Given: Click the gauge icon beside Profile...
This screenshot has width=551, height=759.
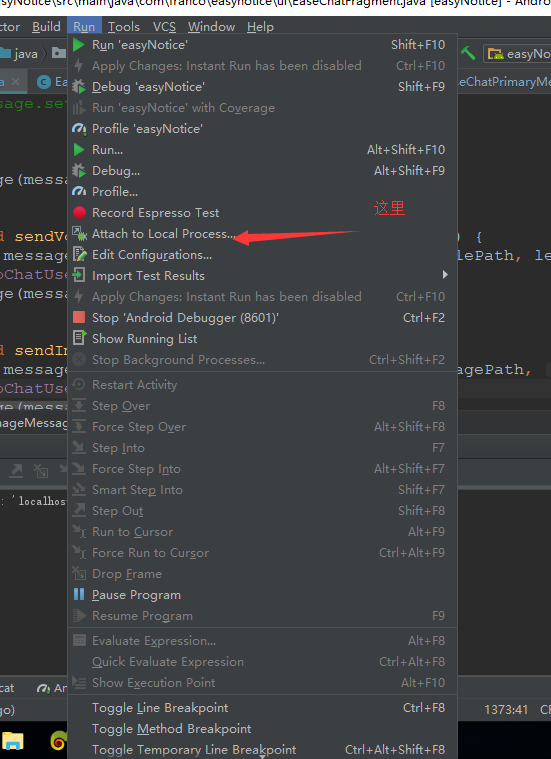Looking at the screenshot, I should coord(78,192).
